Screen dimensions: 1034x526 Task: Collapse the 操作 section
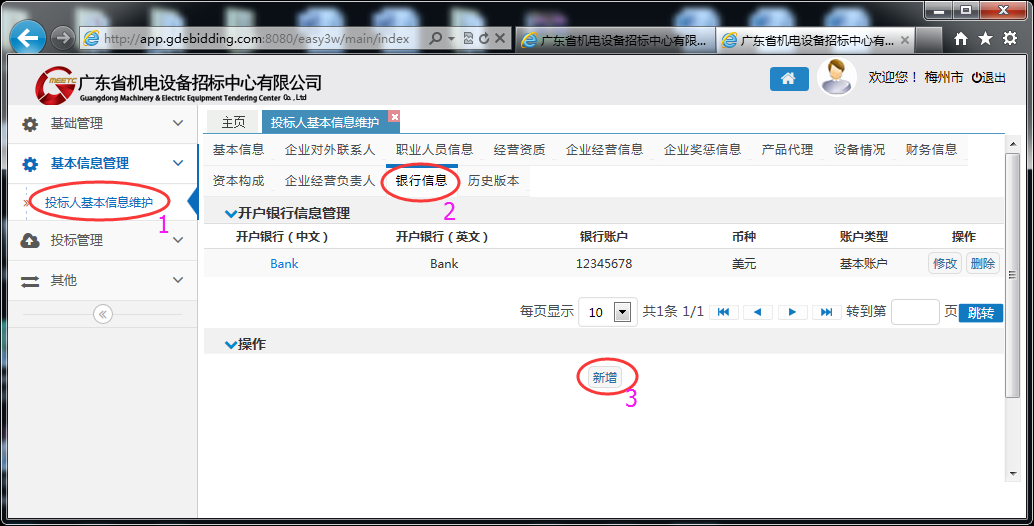(230, 345)
